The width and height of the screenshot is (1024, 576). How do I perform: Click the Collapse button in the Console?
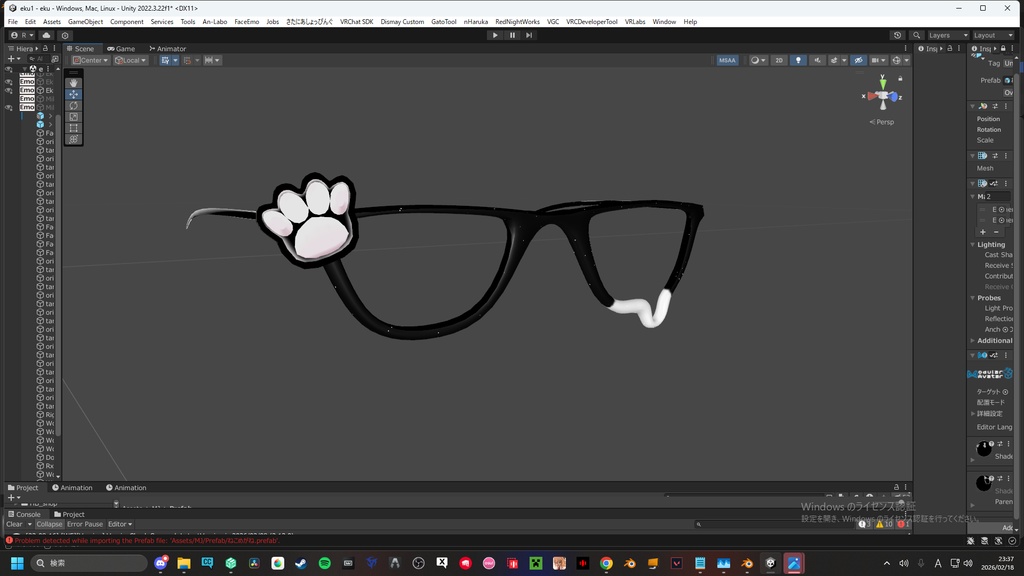(49, 524)
